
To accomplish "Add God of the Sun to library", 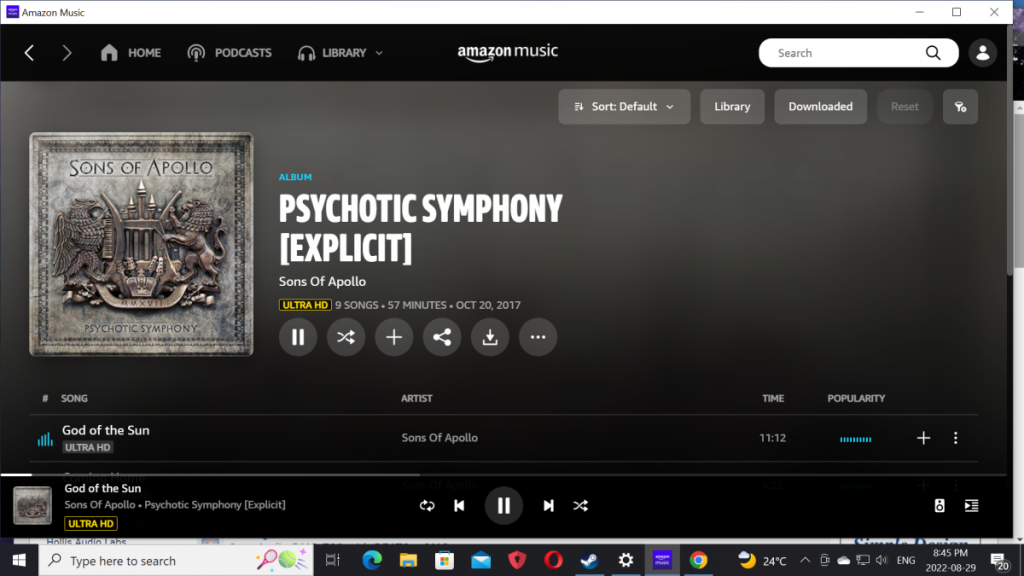I will [923, 438].
